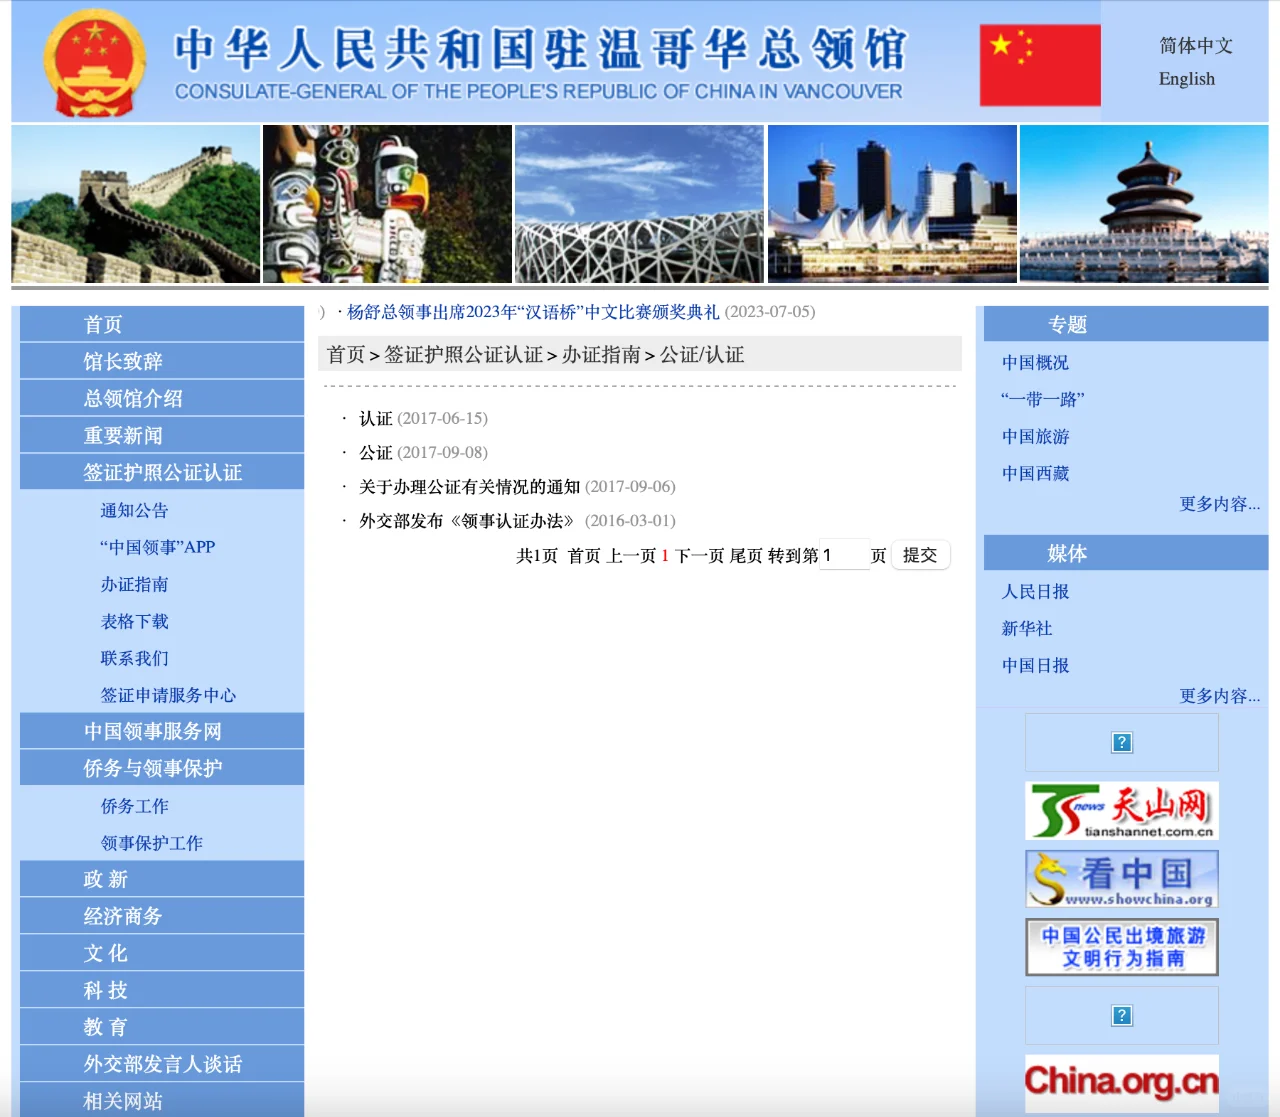Click 更多内容 under the 媒体 section

(x=1219, y=696)
